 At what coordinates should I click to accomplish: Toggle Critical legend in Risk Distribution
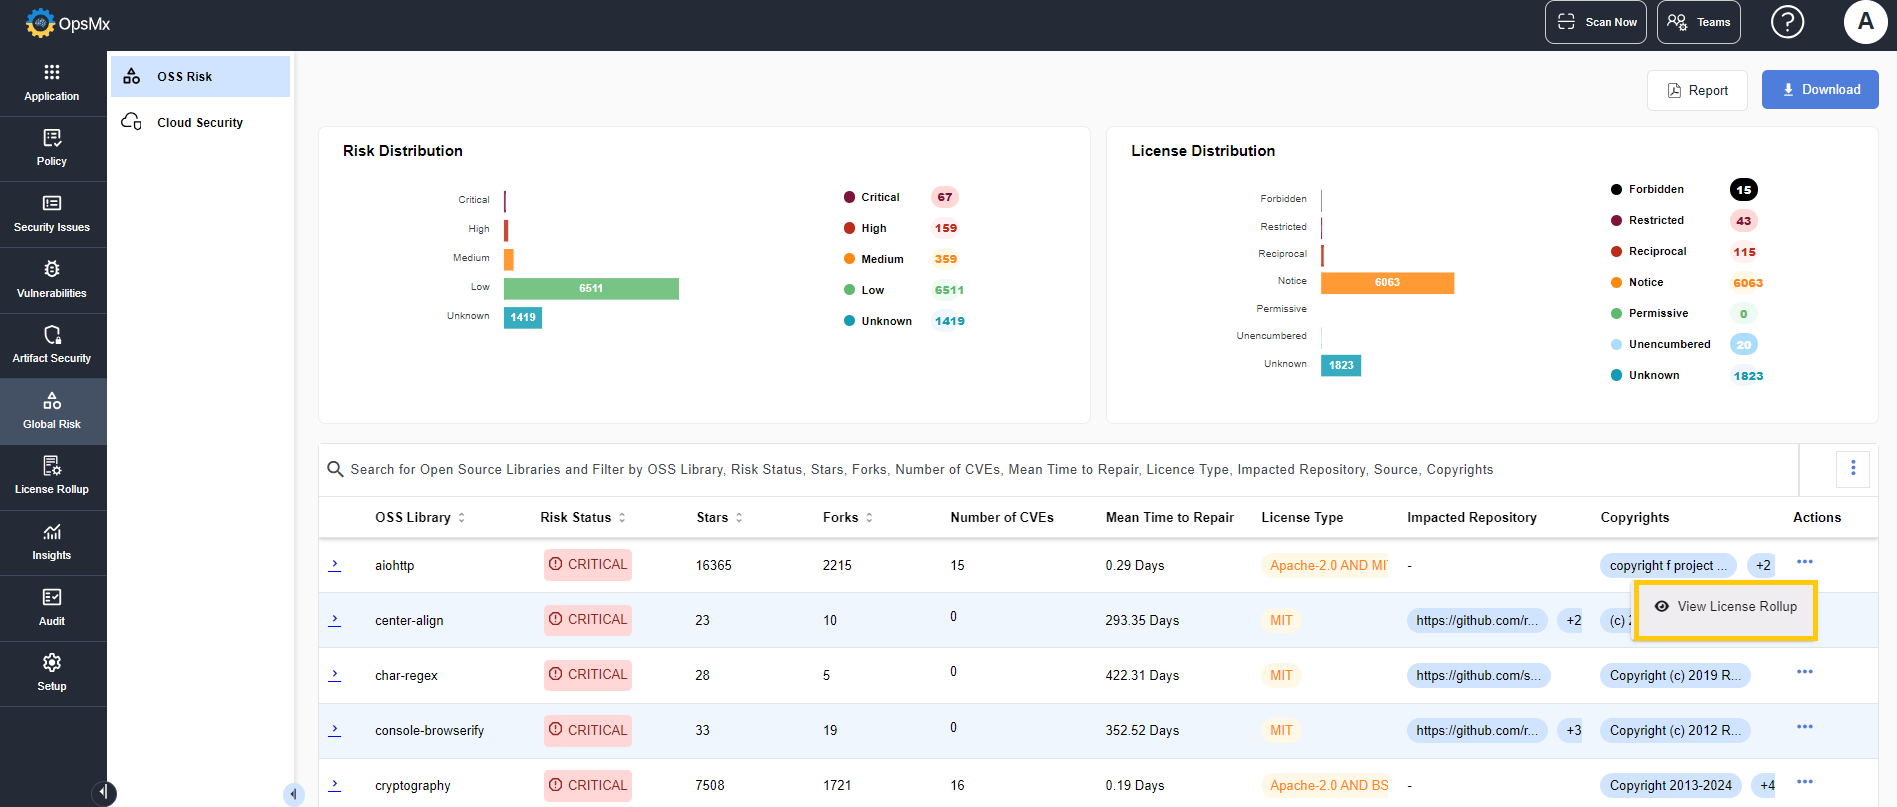coord(879,198)
